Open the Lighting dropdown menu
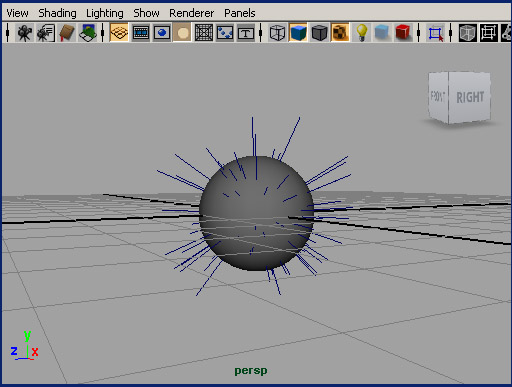The image size is (512, 387). (x=105, y=13)
